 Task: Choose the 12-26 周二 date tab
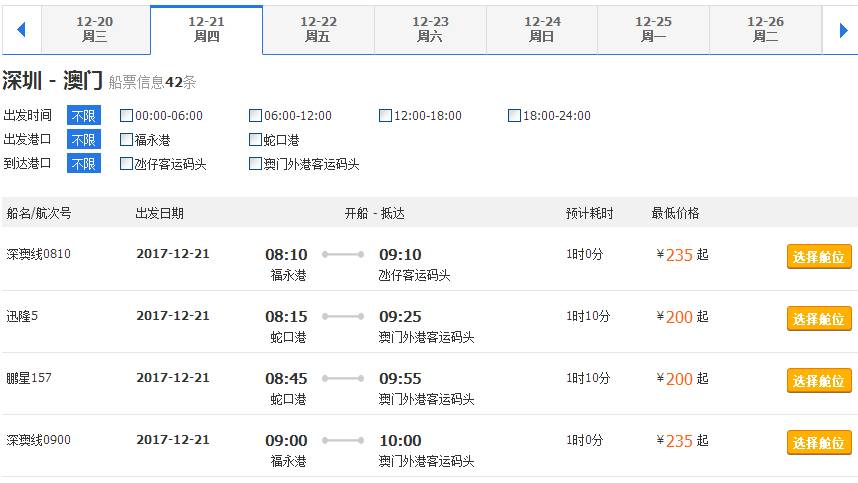765,30
